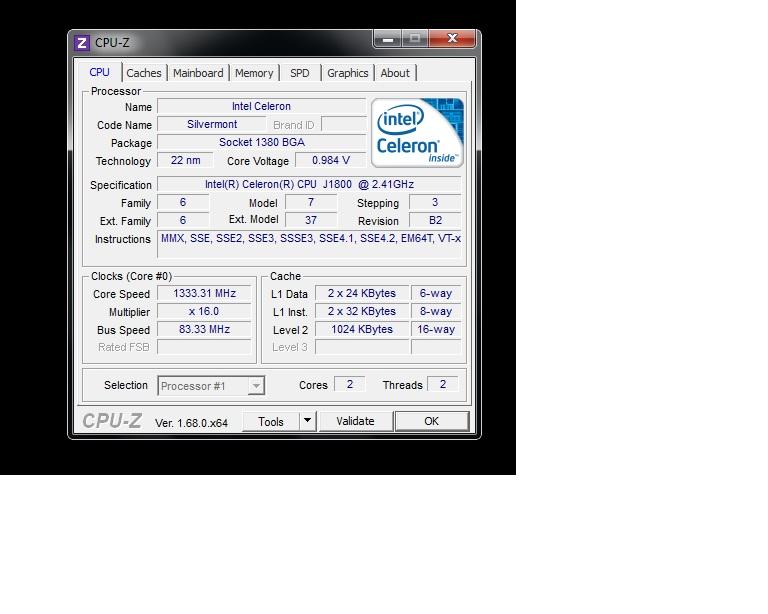Click the Stepping value 3
Screen dimensions: 768x614
pos(435,202)
